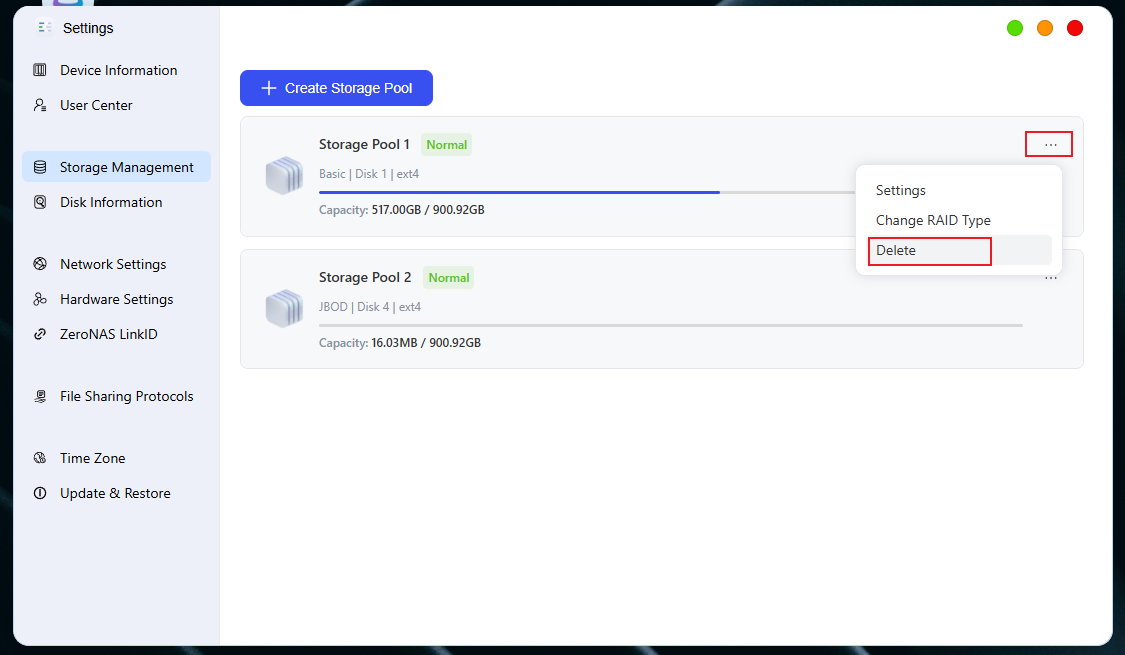Click Storage Pool 2 capacity usage bar
The height and width of the screenshot is (655, 1125).
(671, 325)
